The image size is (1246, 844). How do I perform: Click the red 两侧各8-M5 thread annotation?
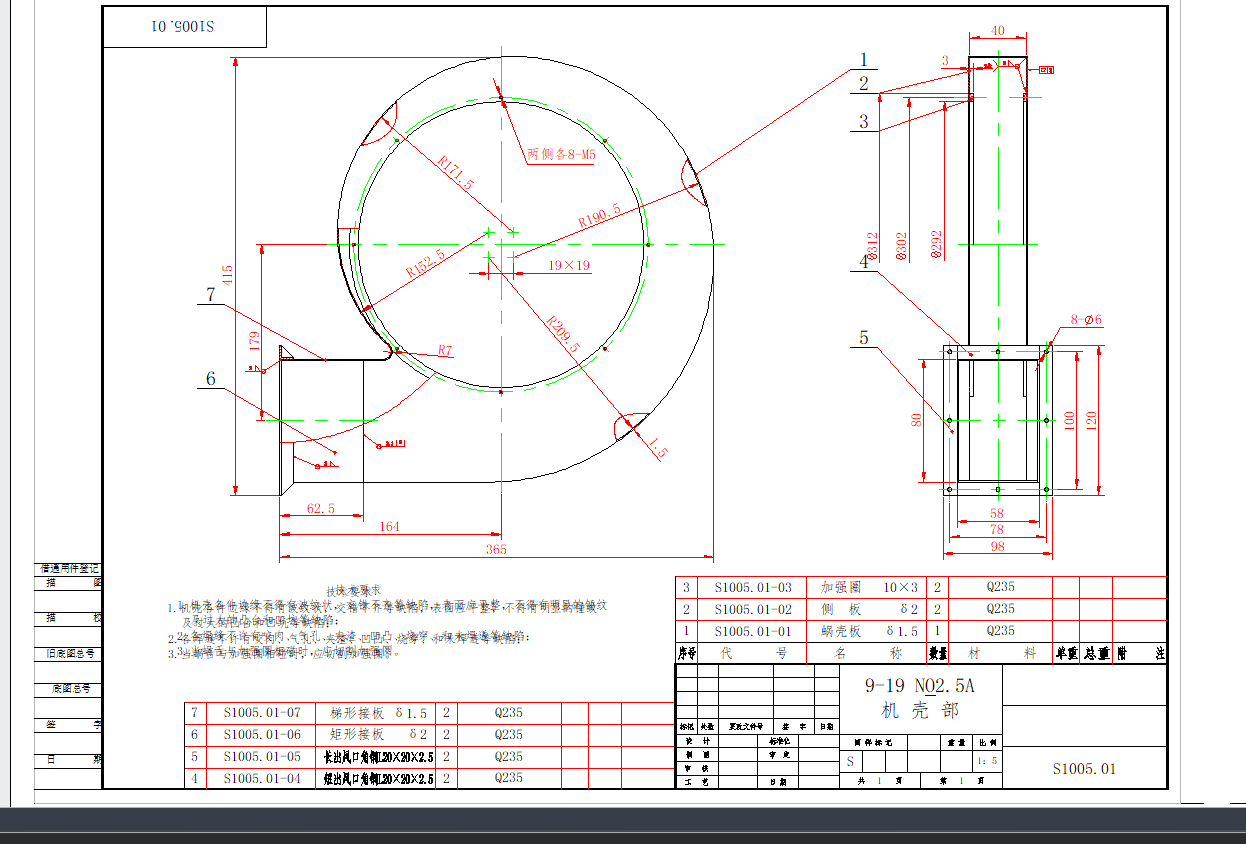561,155
